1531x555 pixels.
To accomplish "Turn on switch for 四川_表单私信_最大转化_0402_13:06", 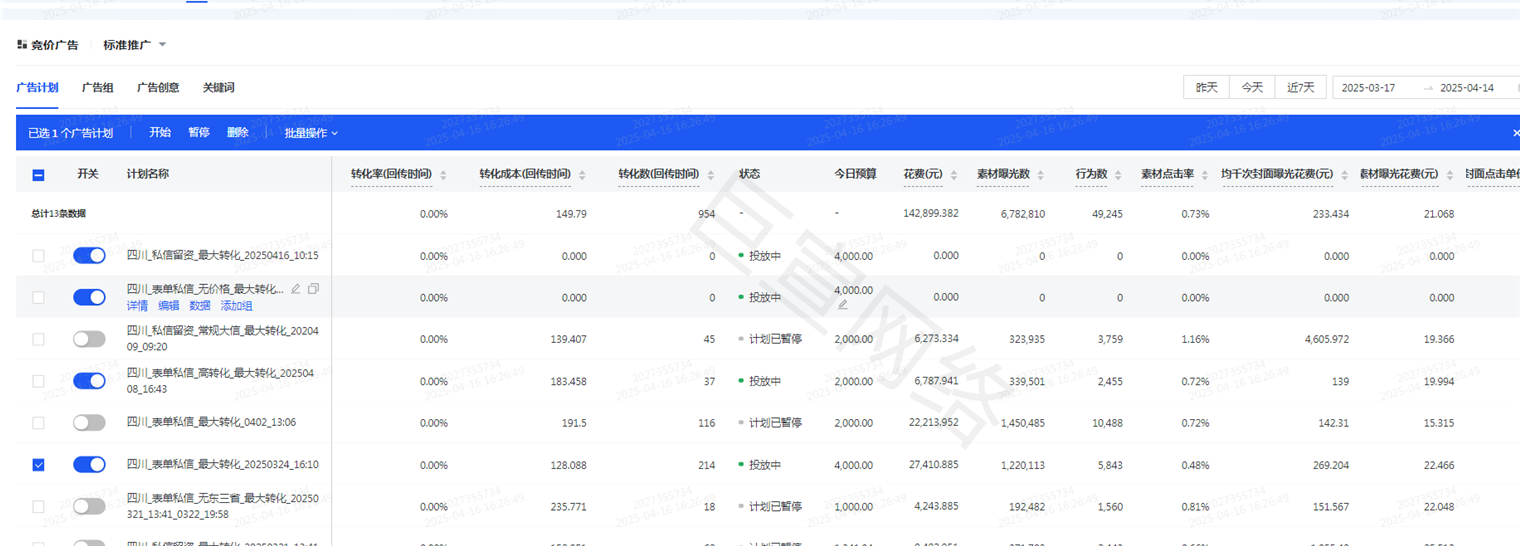I will (x=89, y=423).
